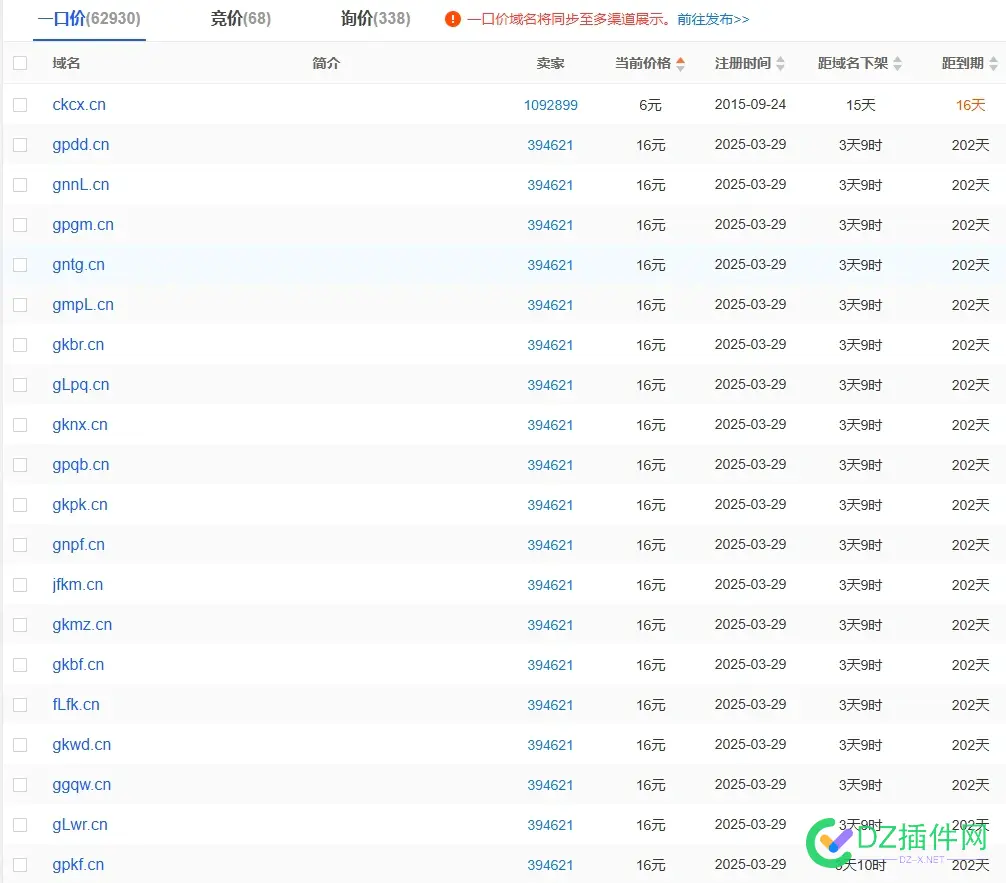Open the domain jfkm.cn

(x=77, y=584)
